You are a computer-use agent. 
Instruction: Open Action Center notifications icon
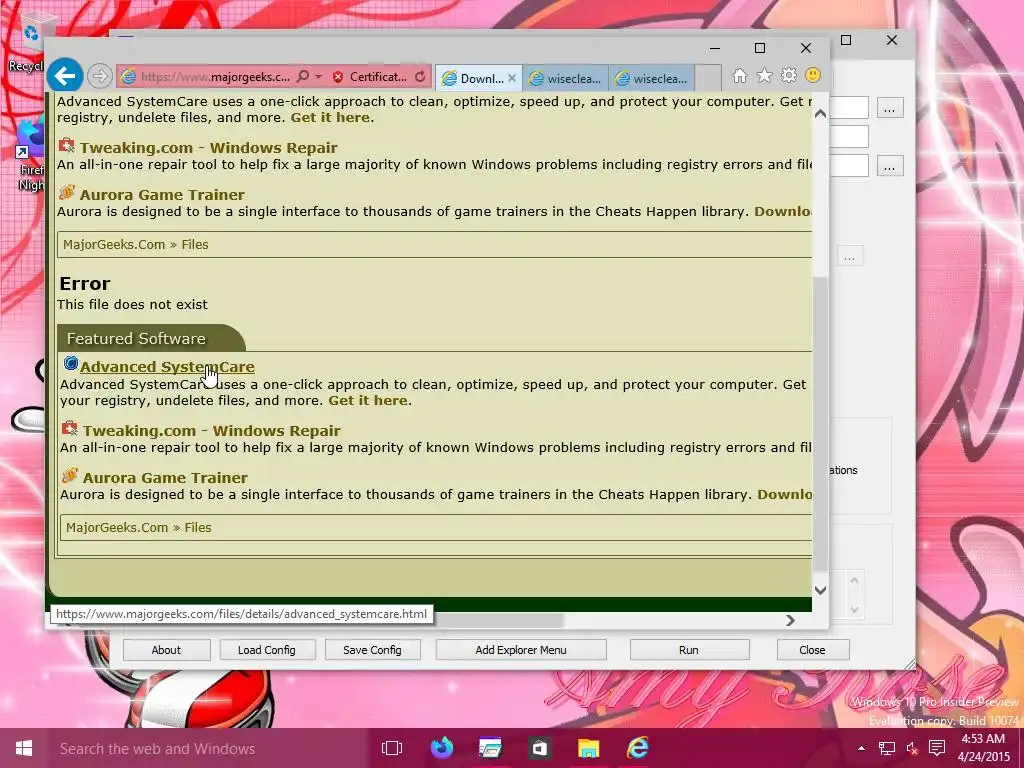pyautogui.click(x=937, y=748)
